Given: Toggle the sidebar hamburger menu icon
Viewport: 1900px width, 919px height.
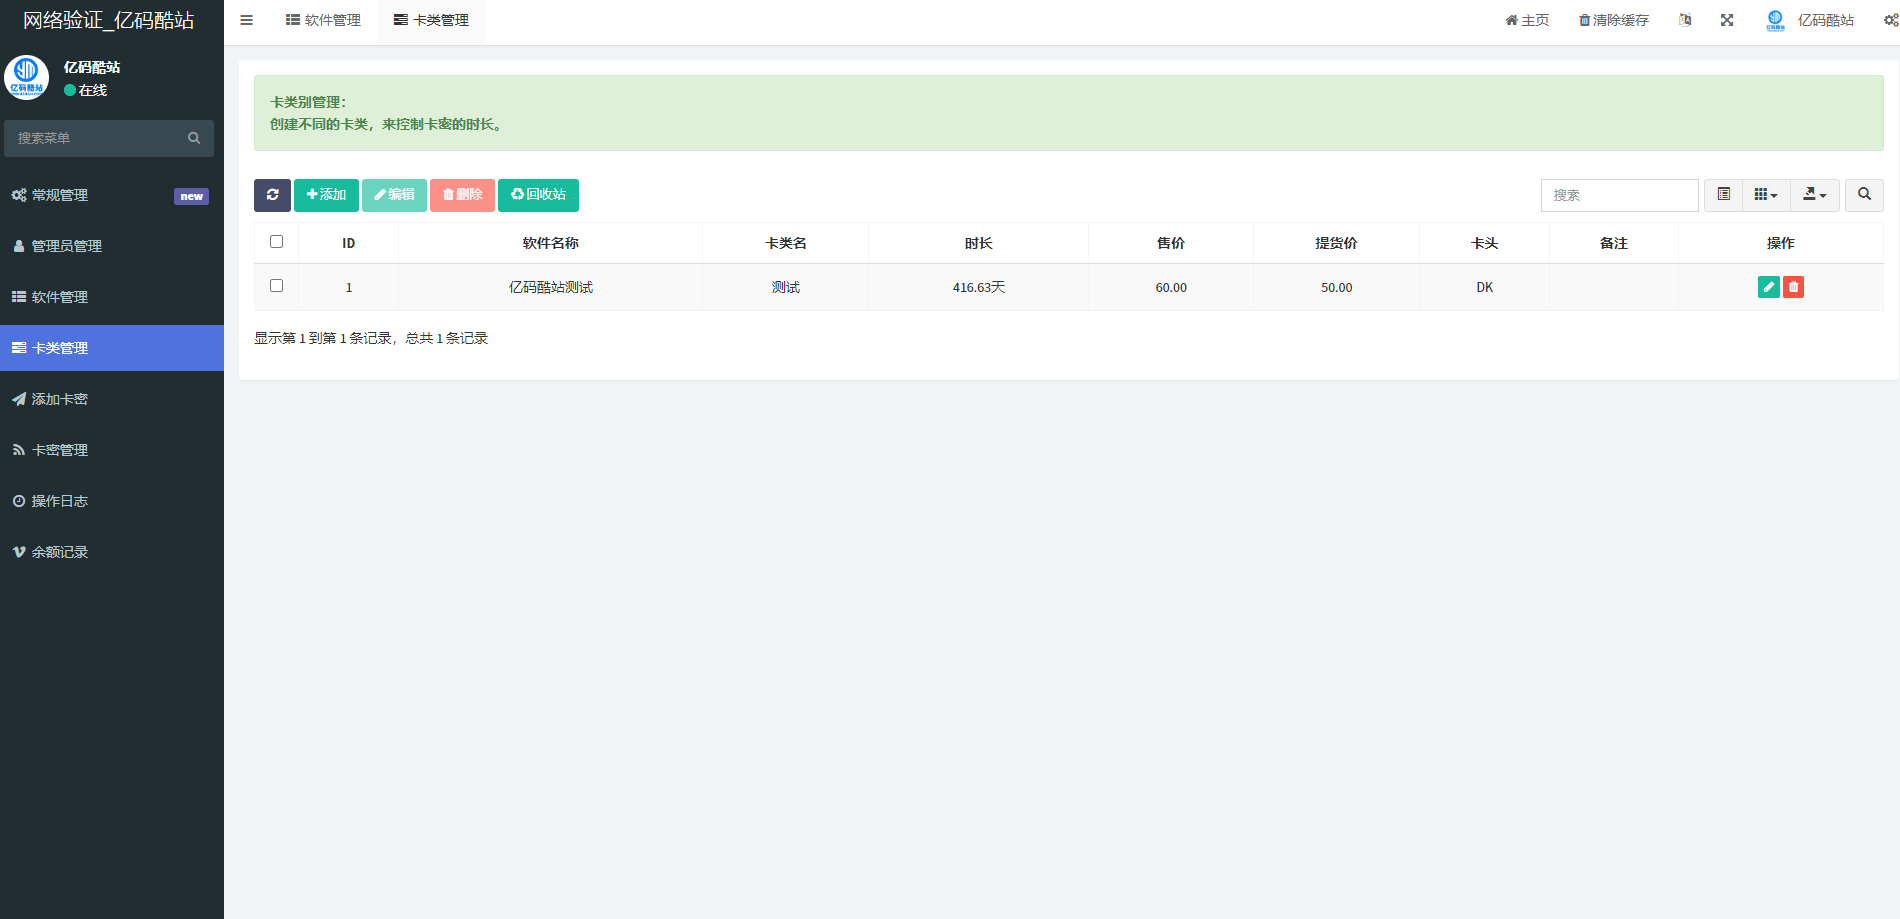Looking at the screenshot, I should [x=246, y=20].
